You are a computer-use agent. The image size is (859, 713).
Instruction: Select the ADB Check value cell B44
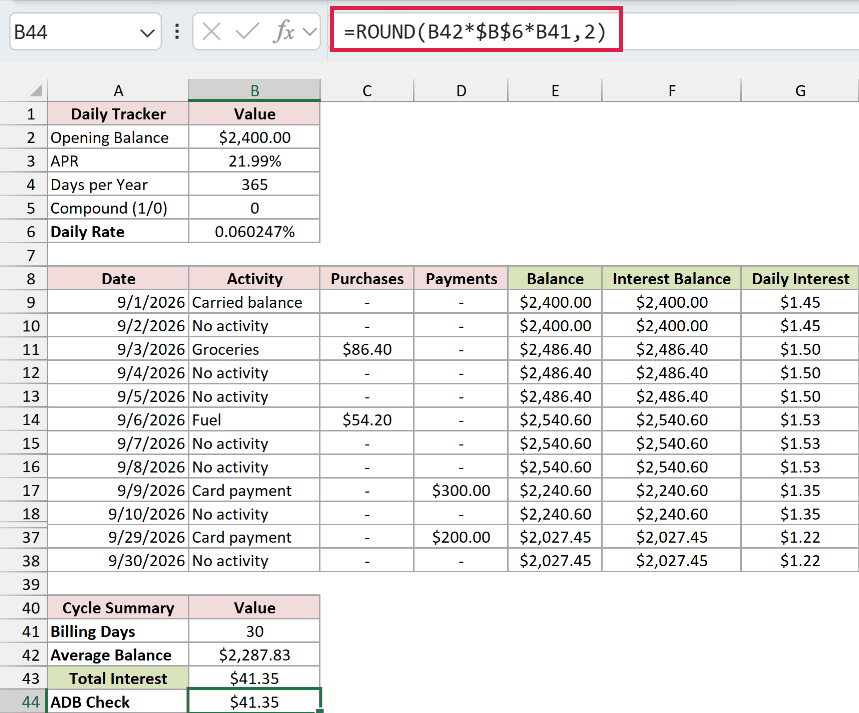tap(255, 702)
